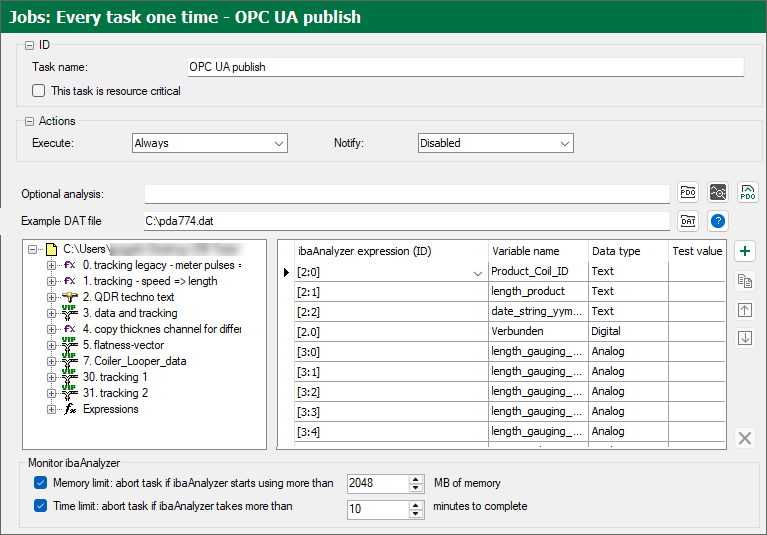
Task: Select the length_product cell
Action: click(538, 291)
